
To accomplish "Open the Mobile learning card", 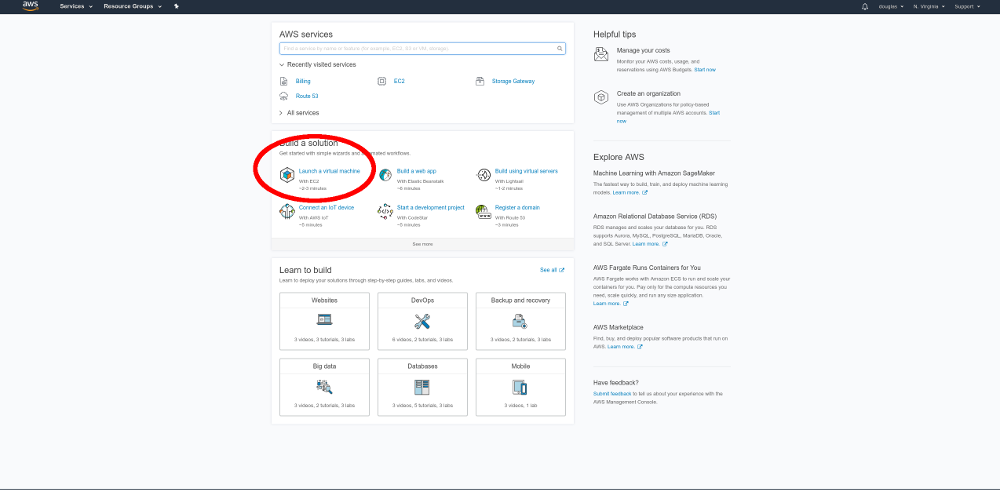I will point(520,387).
